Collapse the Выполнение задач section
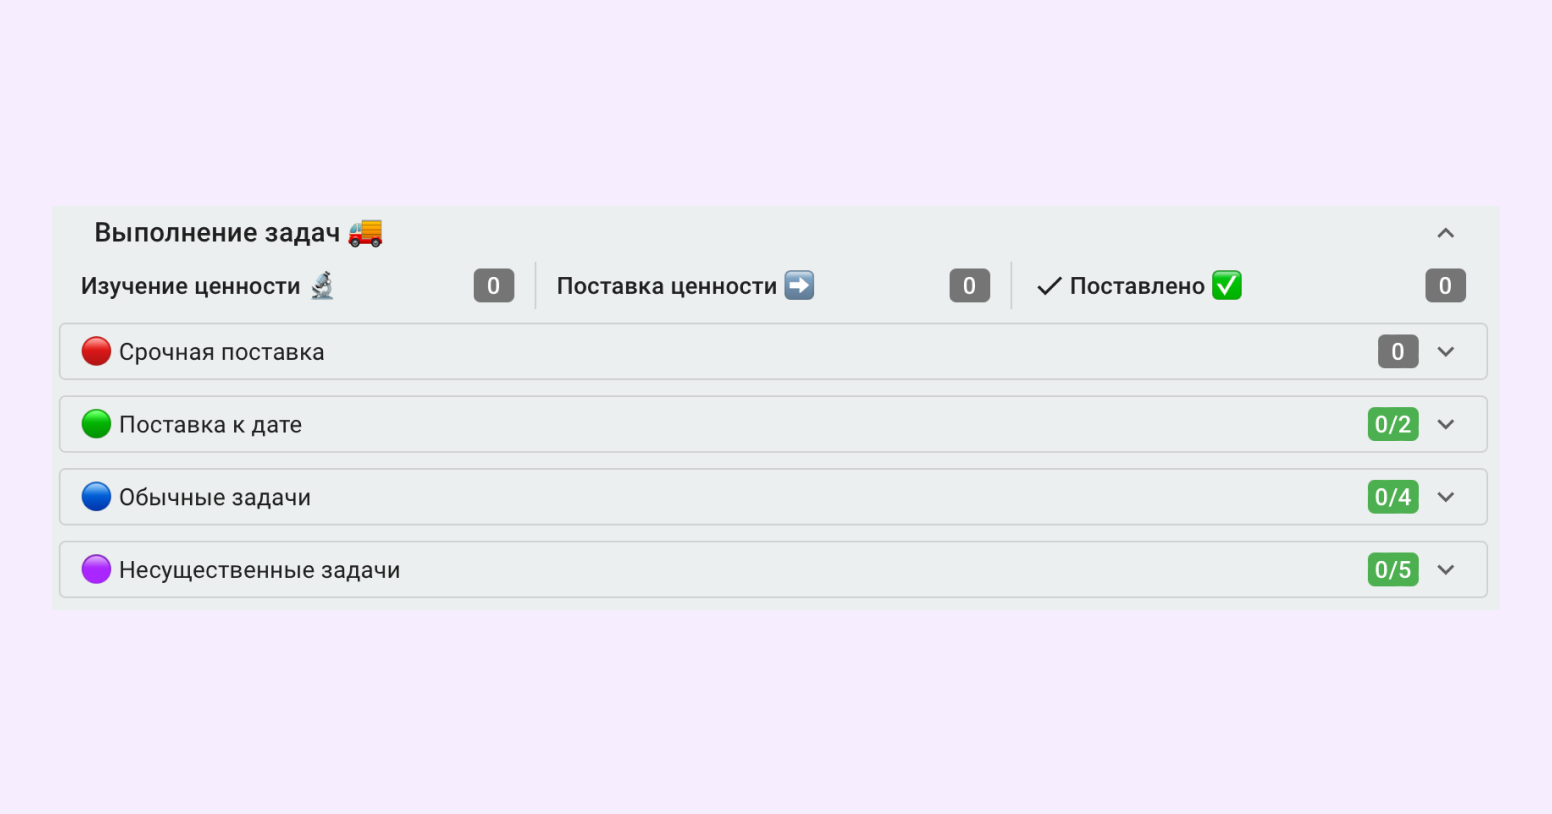The height and width of the screenshot is (814, 1552). tap(1445, 232)
